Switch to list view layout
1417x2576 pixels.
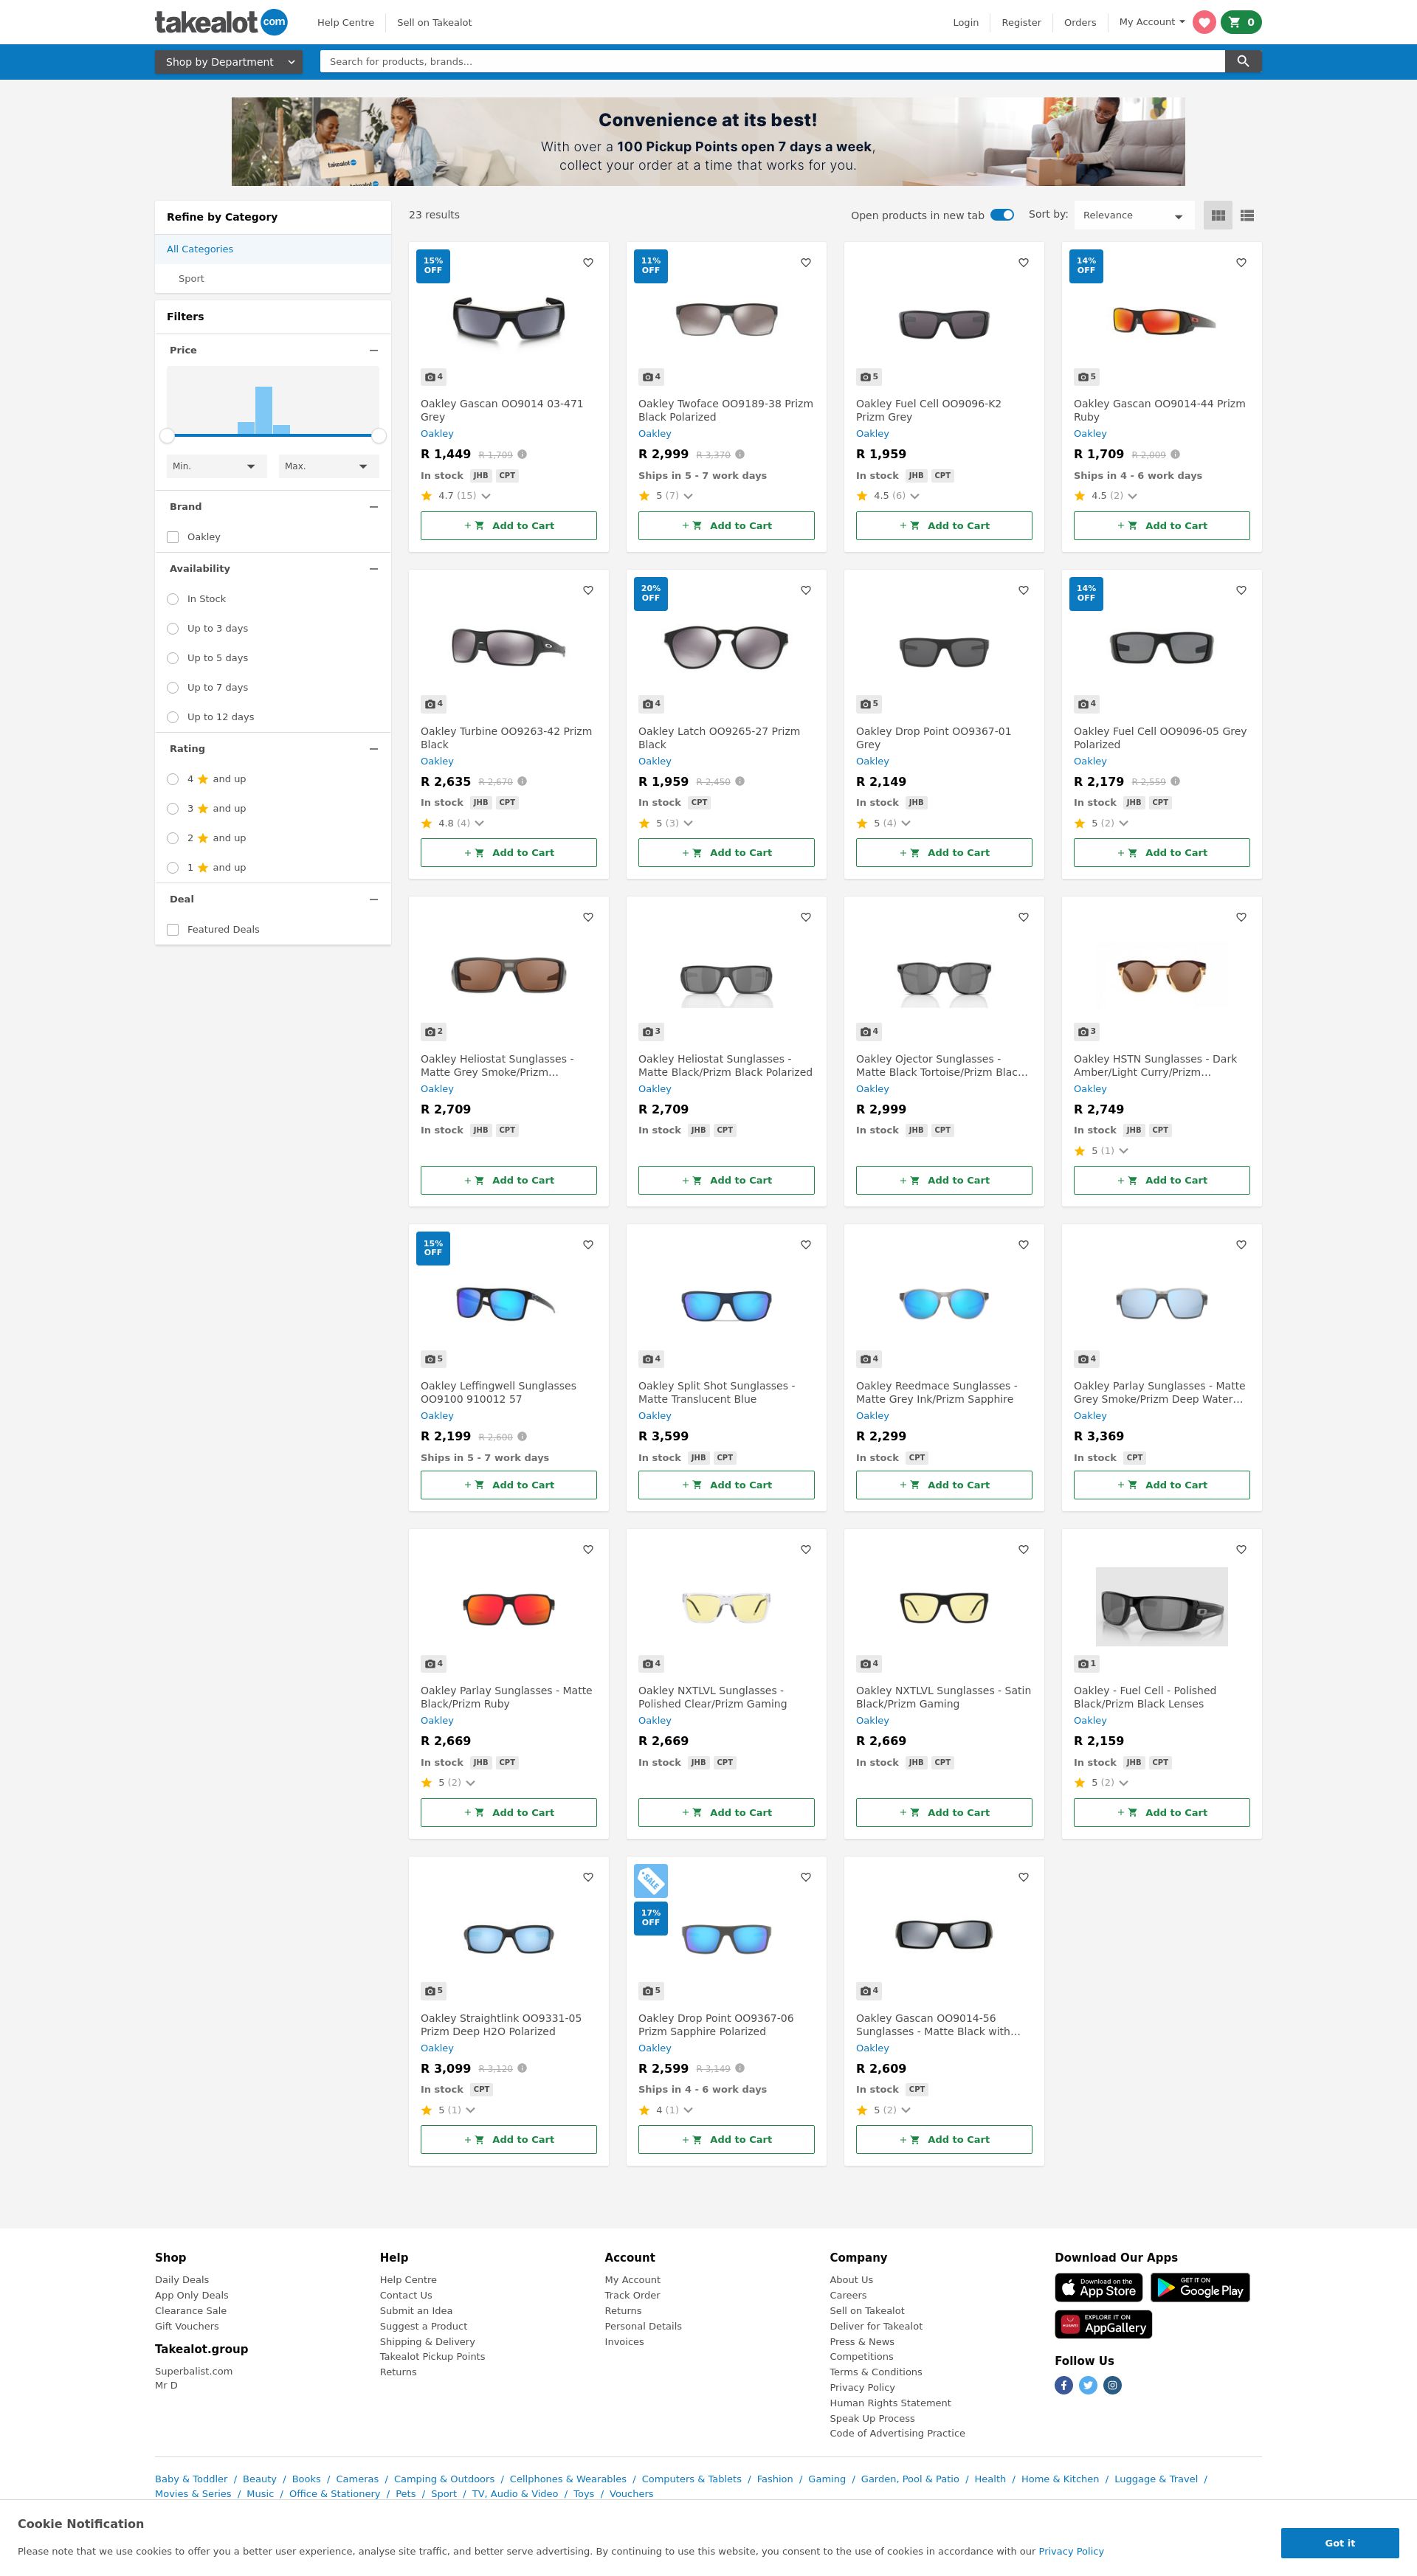(x=1247, y=215)
